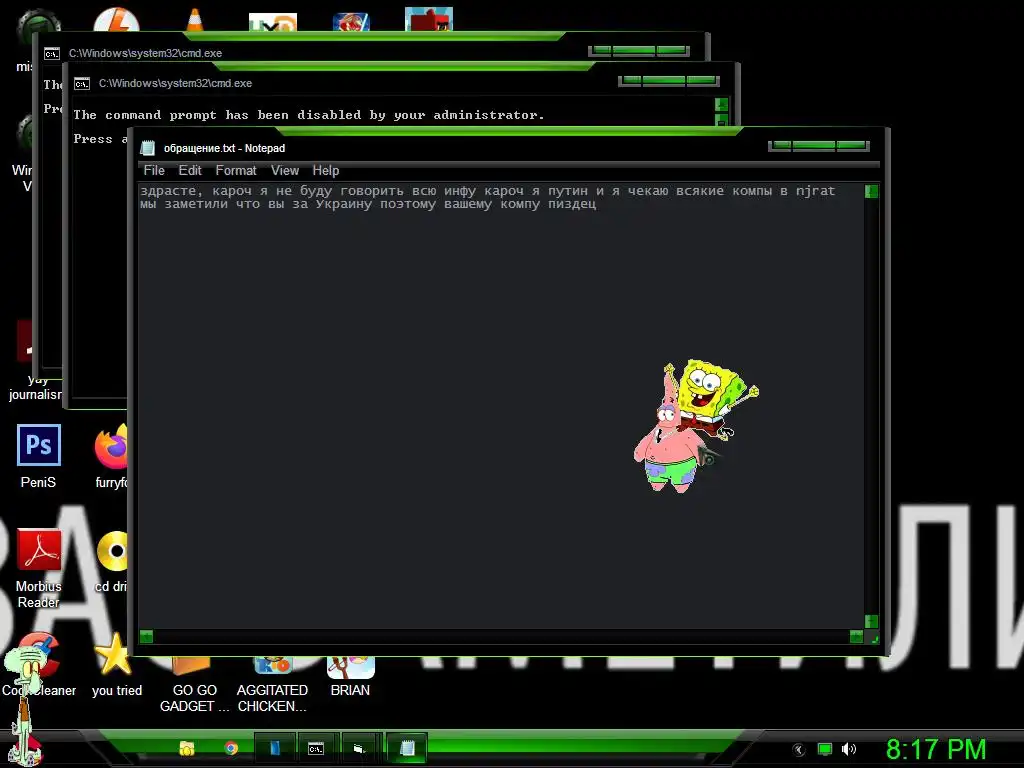Close the Notepad window

point(852,146)
